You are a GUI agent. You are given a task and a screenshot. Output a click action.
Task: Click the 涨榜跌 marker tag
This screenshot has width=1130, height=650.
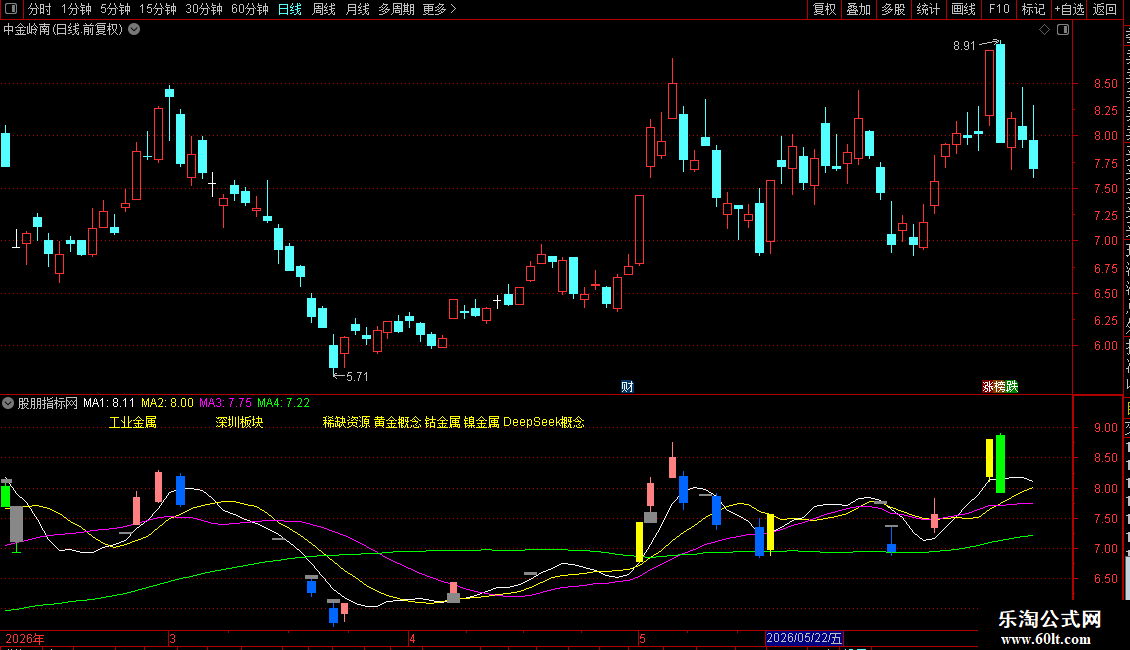[x=1000, y=387]
